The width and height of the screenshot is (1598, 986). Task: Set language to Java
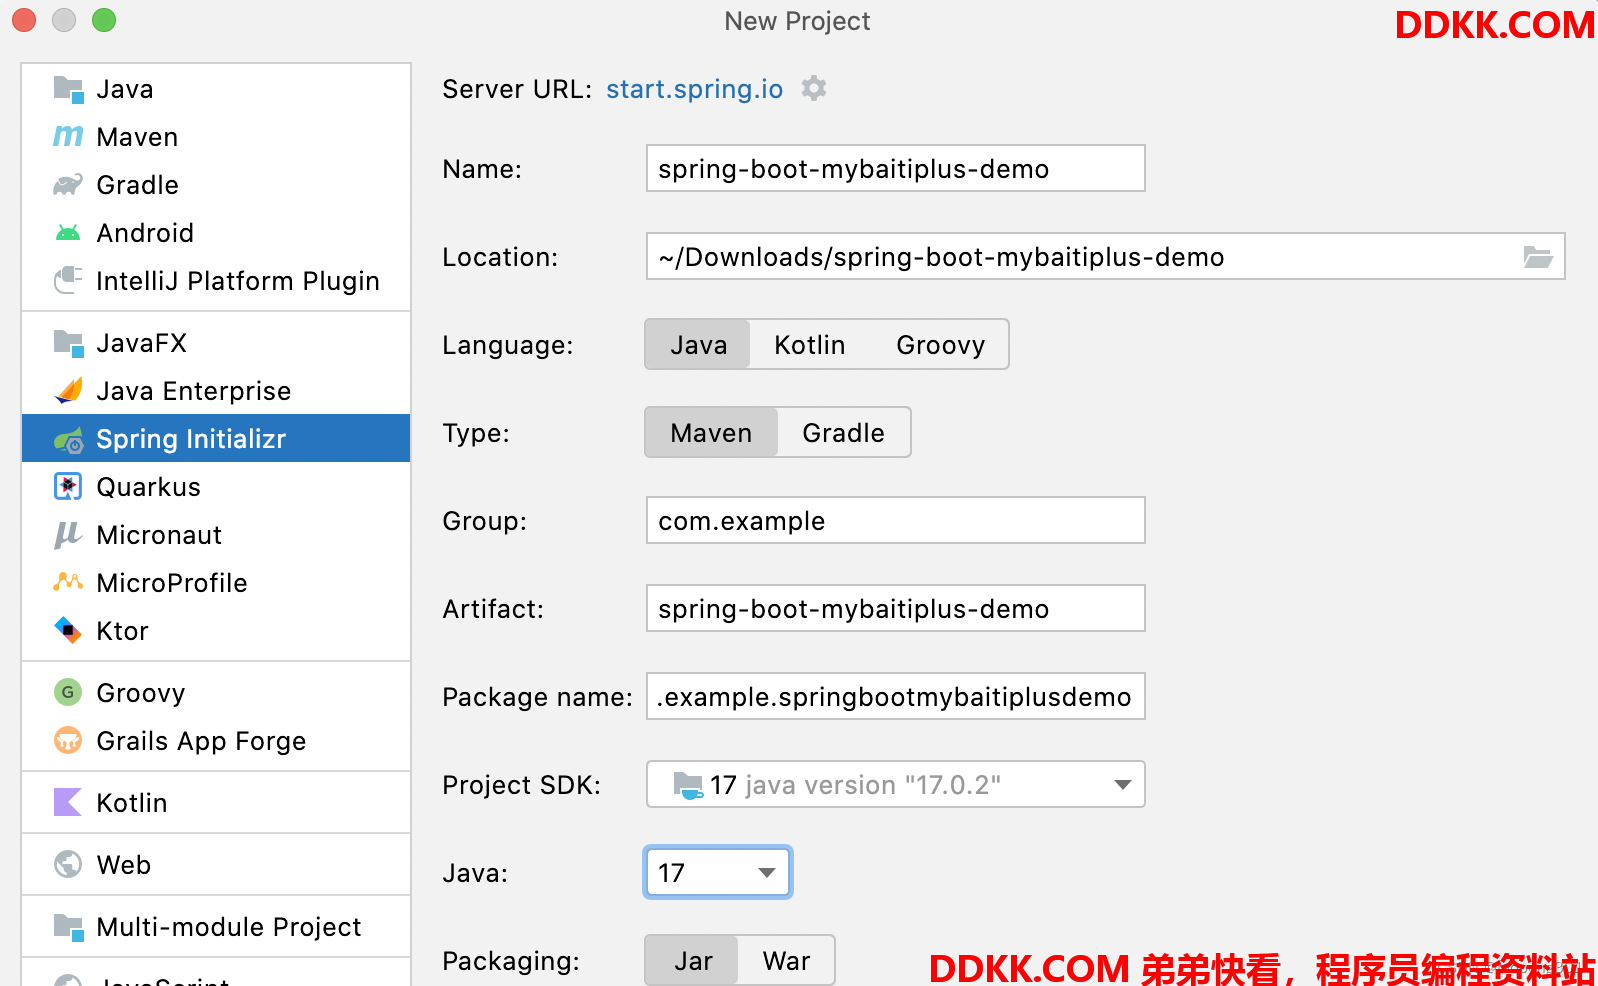pos(698,345)
